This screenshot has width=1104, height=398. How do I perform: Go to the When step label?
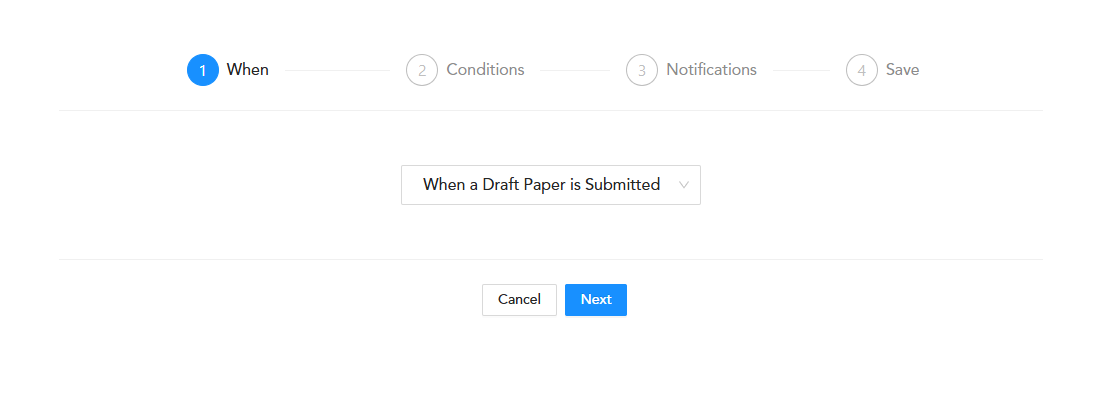tap(248, 70)
